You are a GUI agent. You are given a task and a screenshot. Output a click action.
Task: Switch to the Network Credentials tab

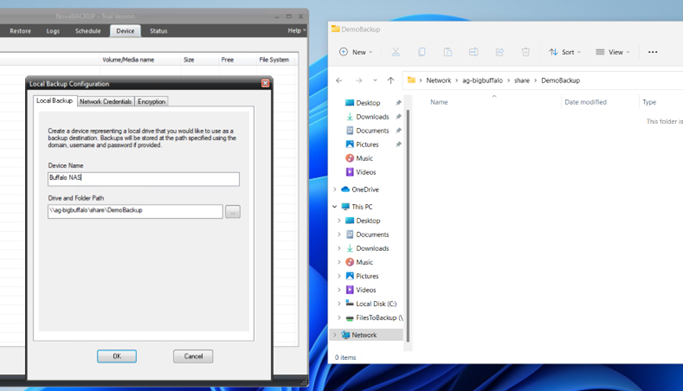[105, 101]
